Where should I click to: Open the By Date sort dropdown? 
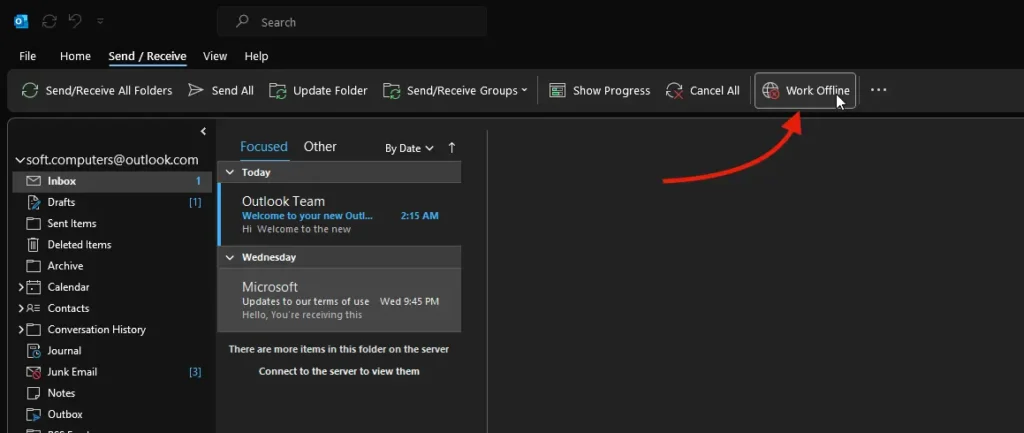click(409, 148)
